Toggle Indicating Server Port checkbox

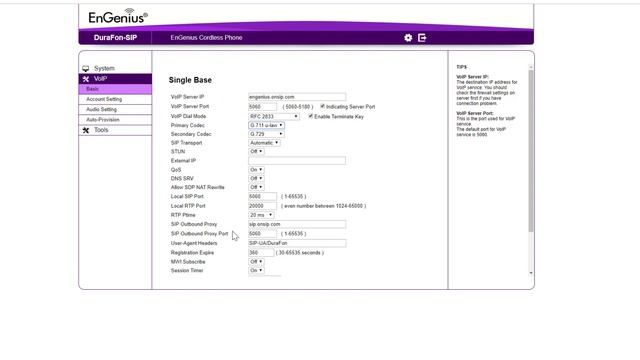[322, 106]
